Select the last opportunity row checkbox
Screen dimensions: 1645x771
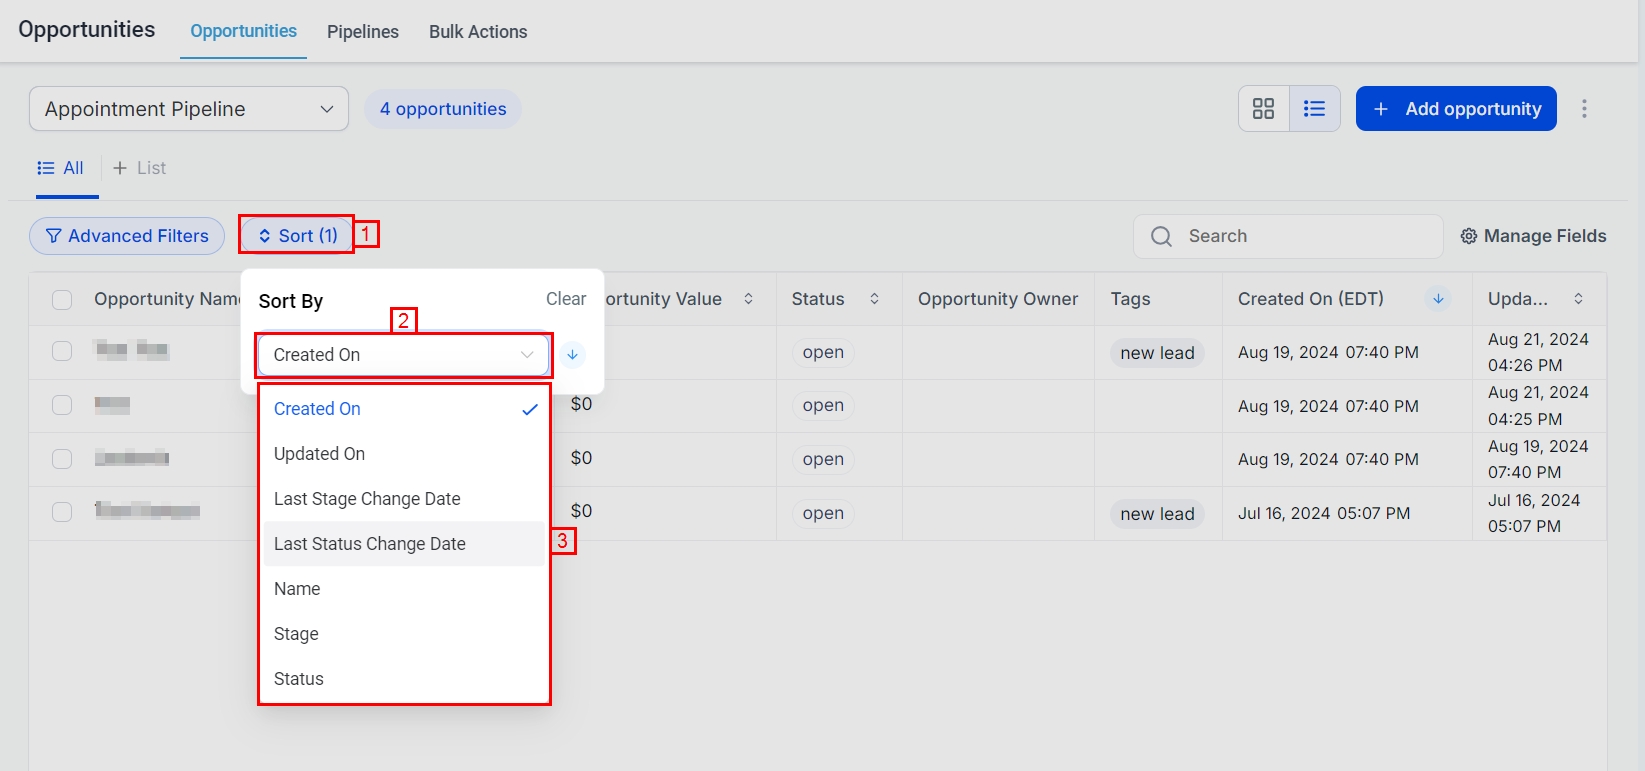pos(62,512)
